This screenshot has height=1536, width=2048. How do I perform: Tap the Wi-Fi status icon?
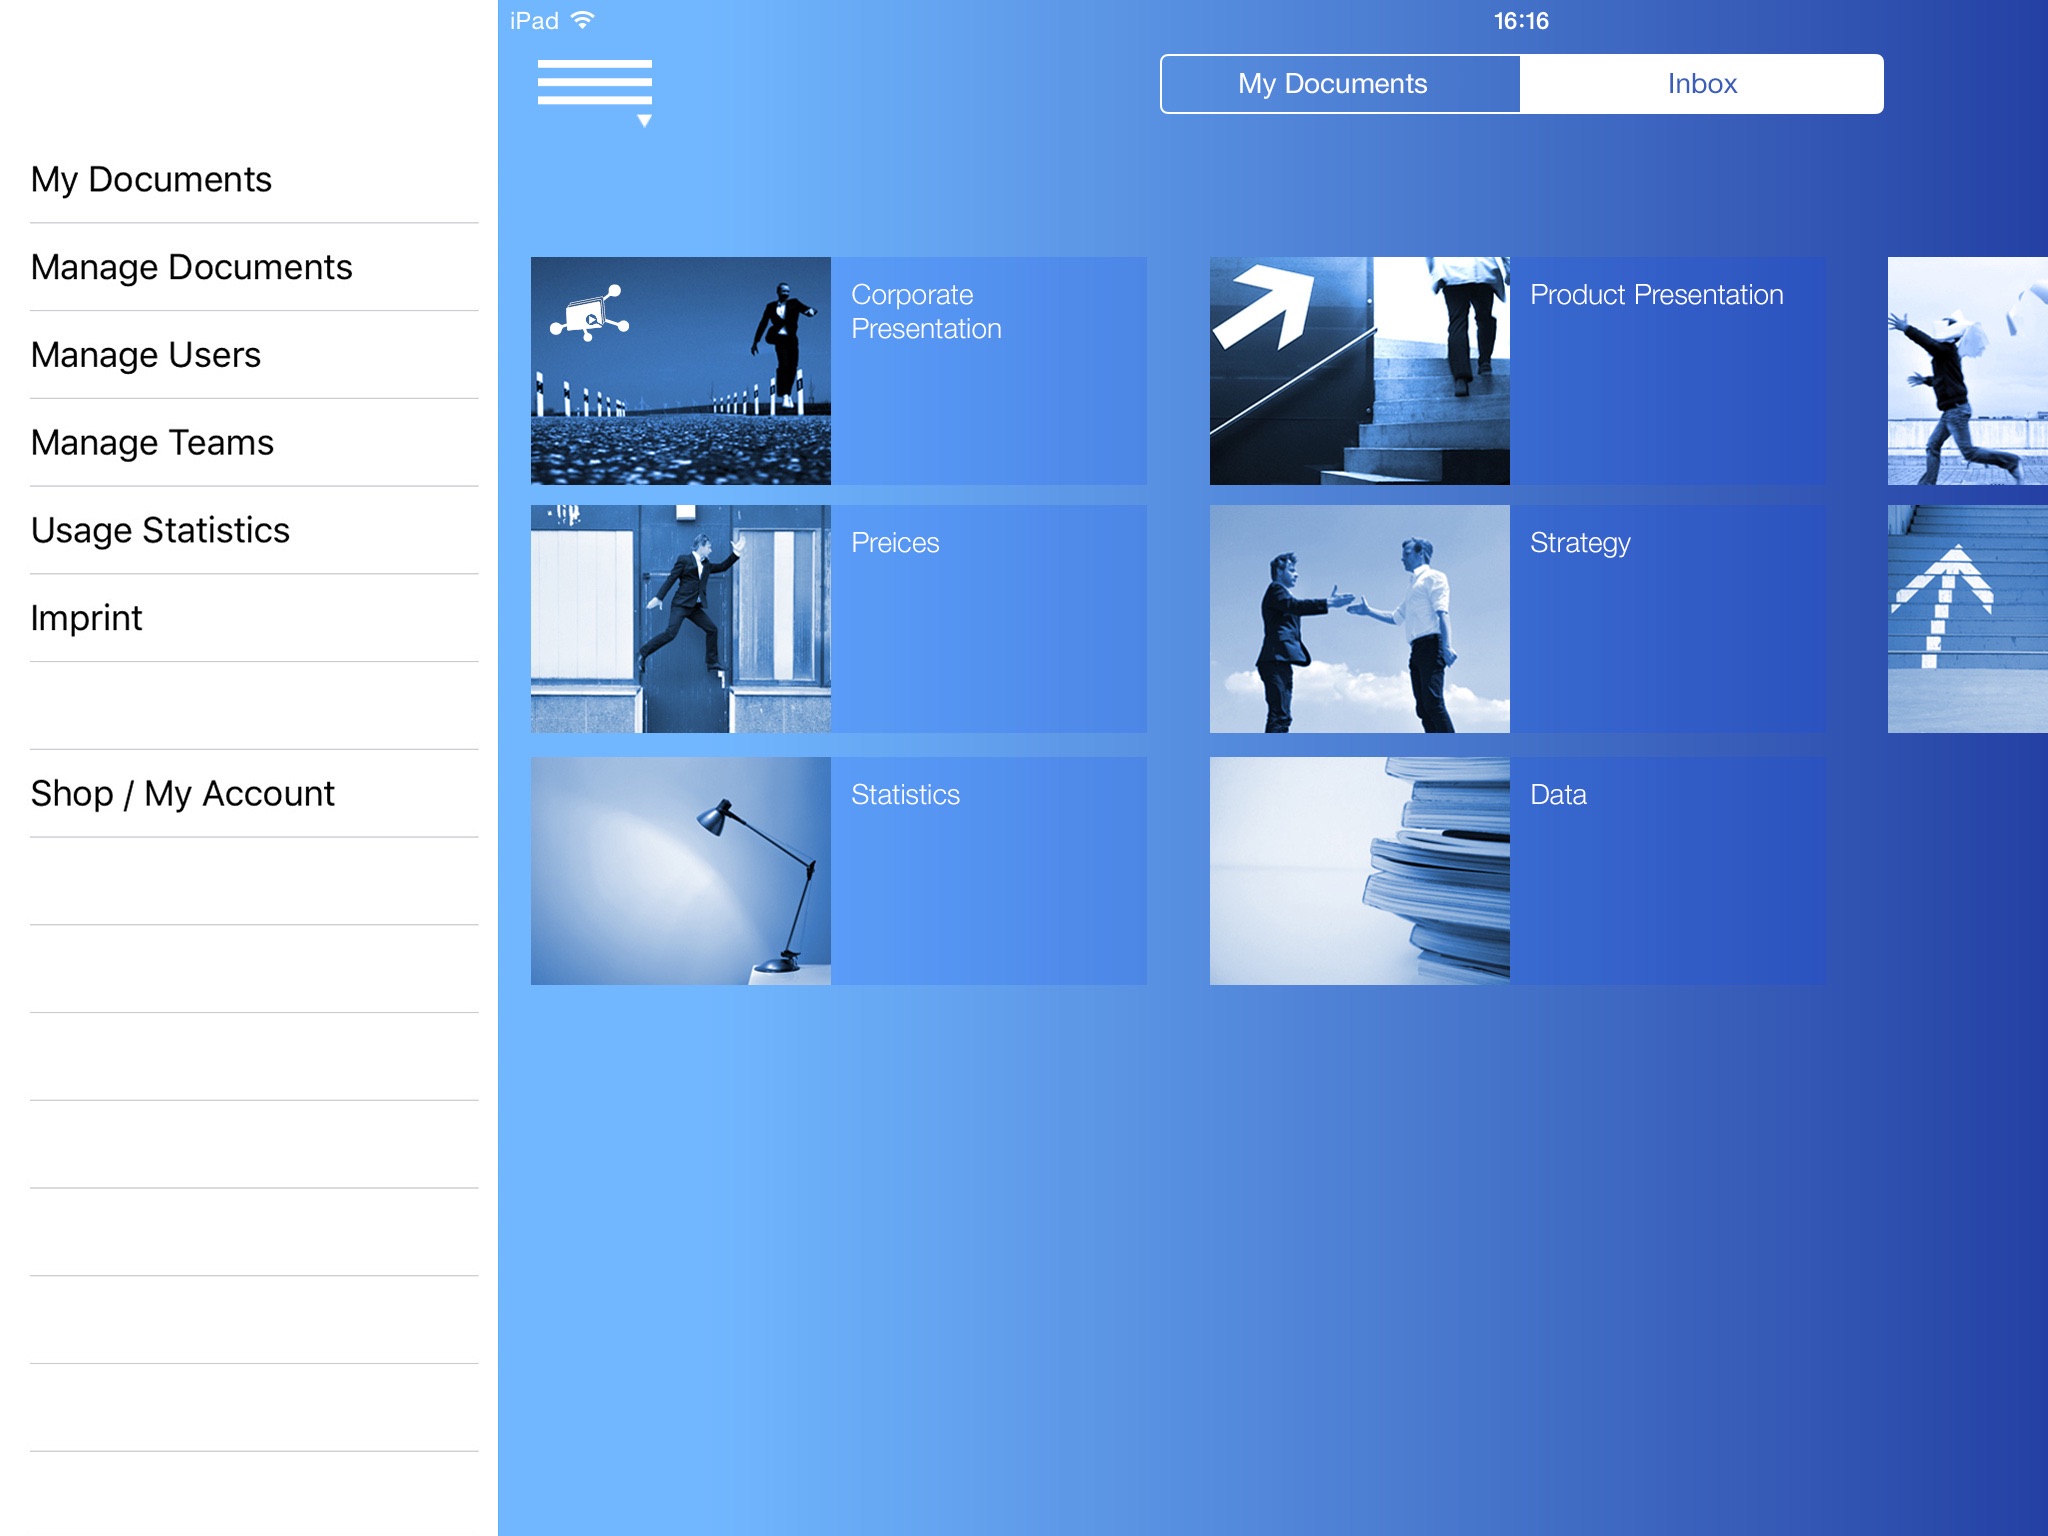tap(582, 20)
